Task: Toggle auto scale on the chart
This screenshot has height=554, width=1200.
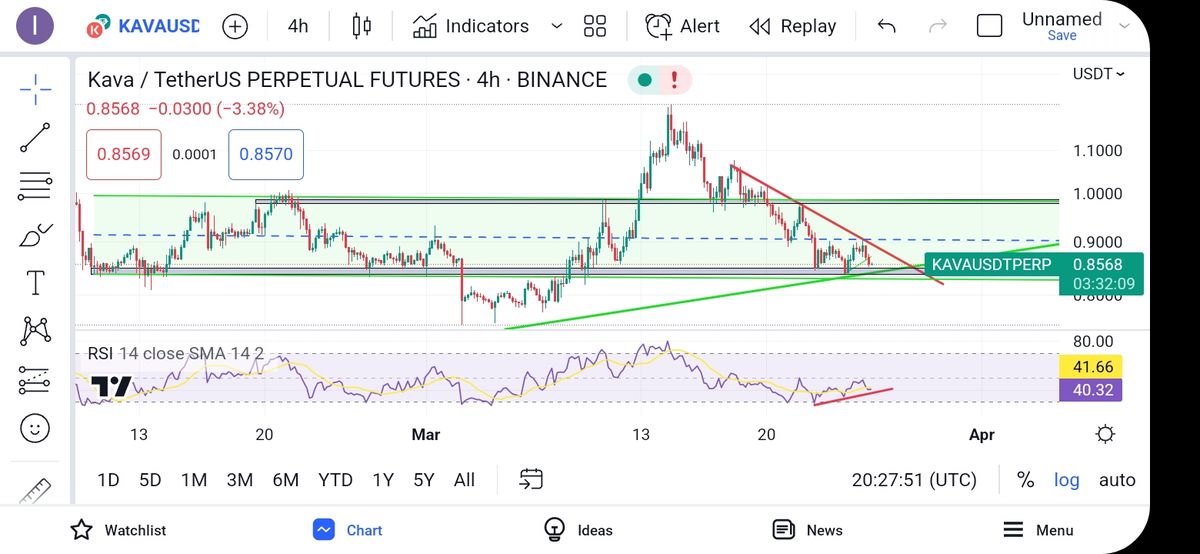Action: pyautogui.click(x=1117, y=480)
